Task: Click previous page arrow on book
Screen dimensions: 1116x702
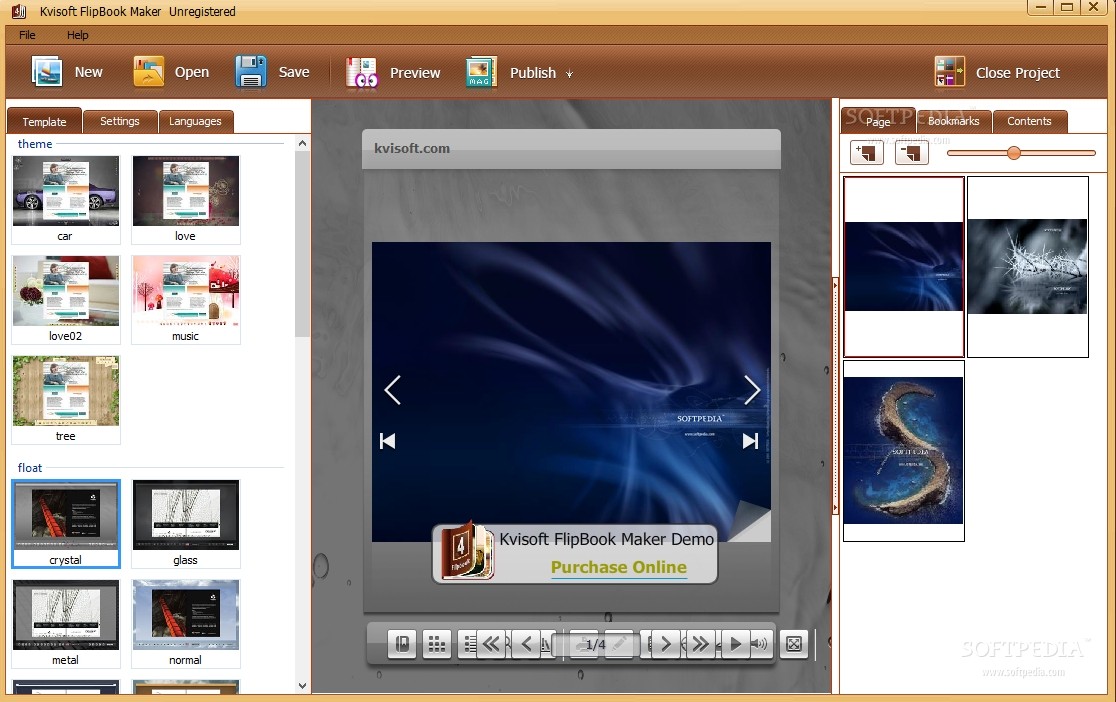Action: (392, 389)
